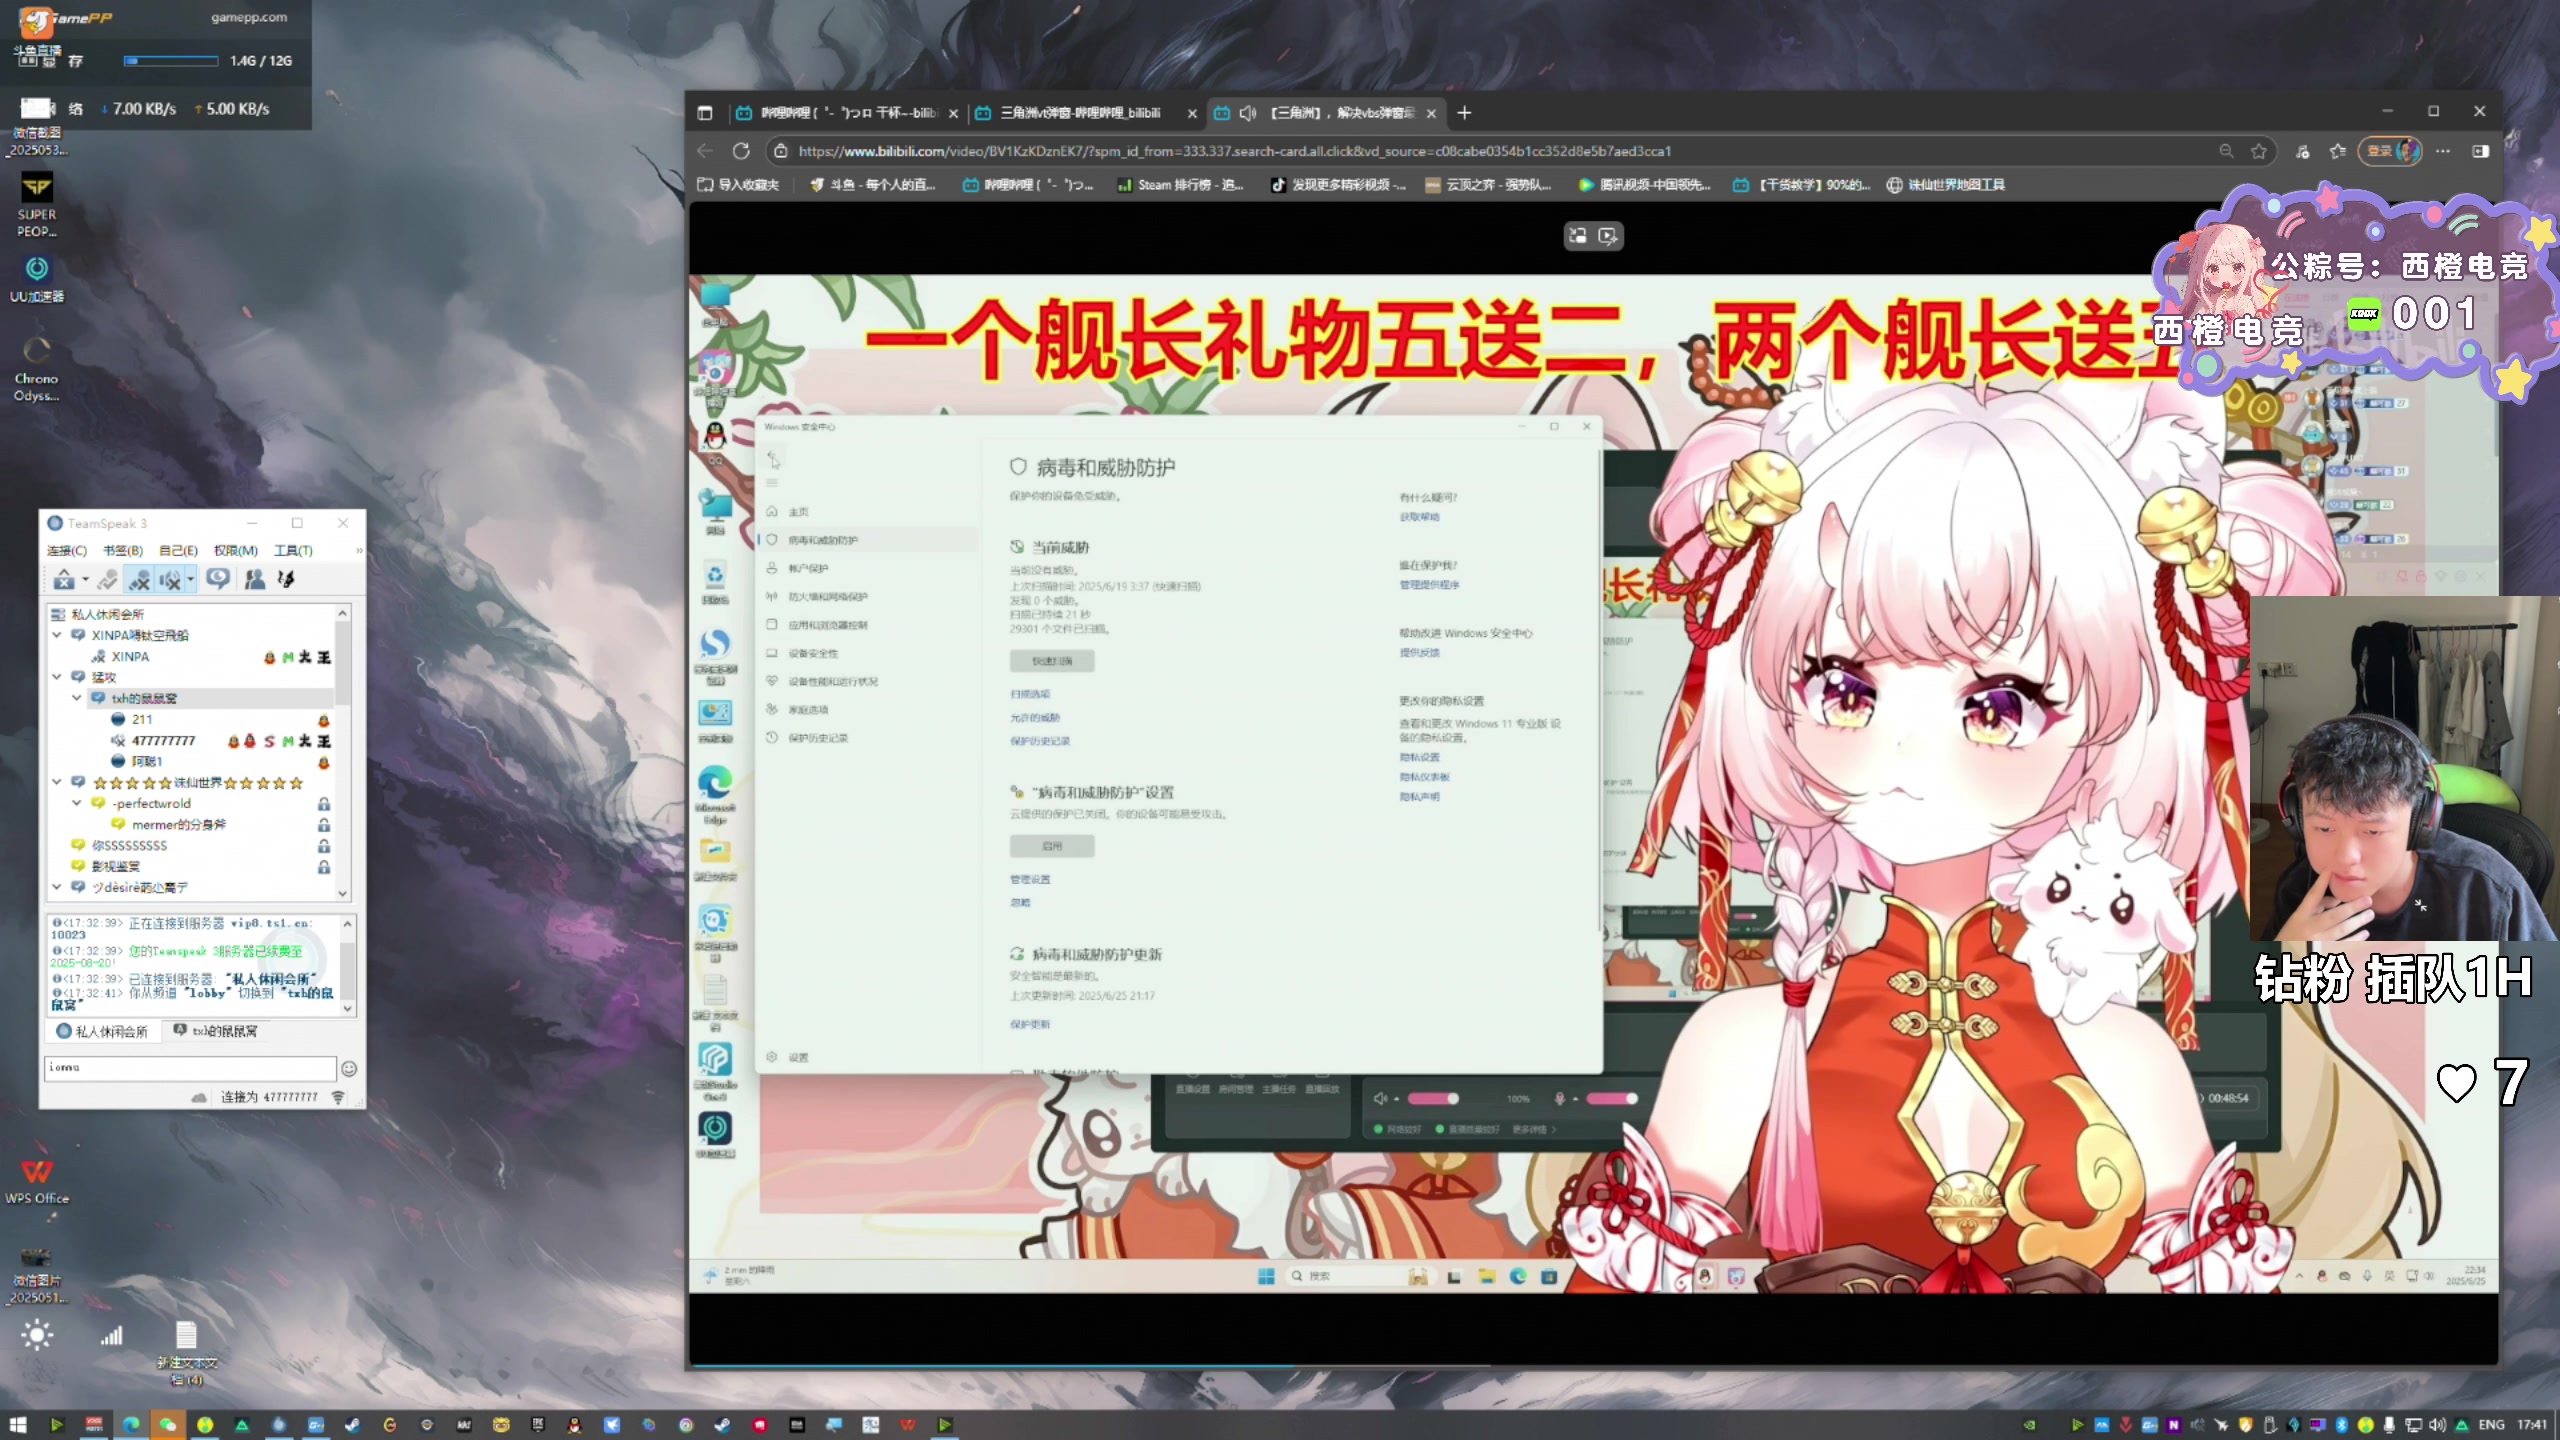Image resolution: width=2560 pixels, height=1440 pixels.
Task: Select user 211 in TeamSpeak channel
Action: pyautogui.click(x=142, y=719)
